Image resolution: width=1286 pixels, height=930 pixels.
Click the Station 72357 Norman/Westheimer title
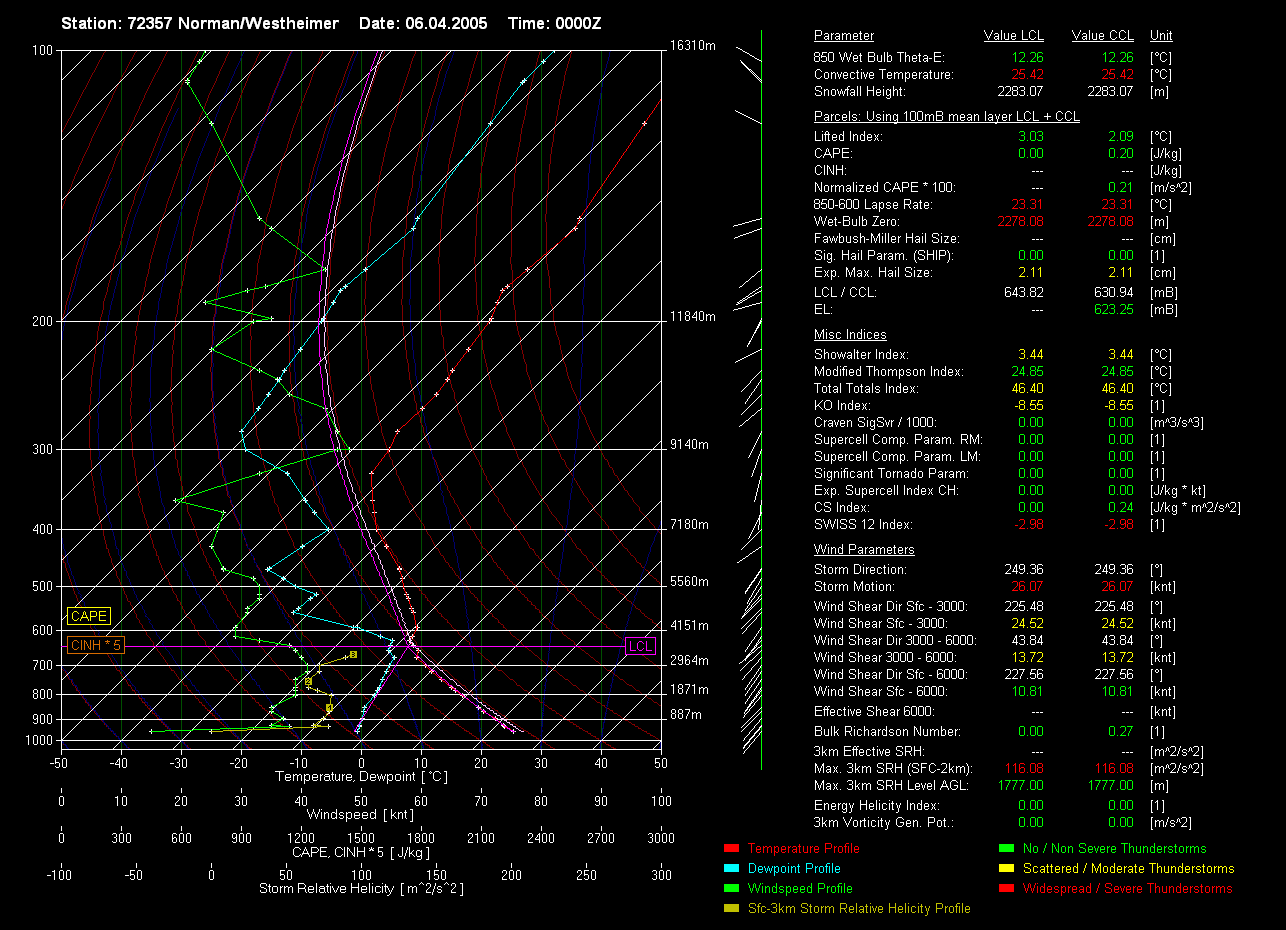(200, 23)
